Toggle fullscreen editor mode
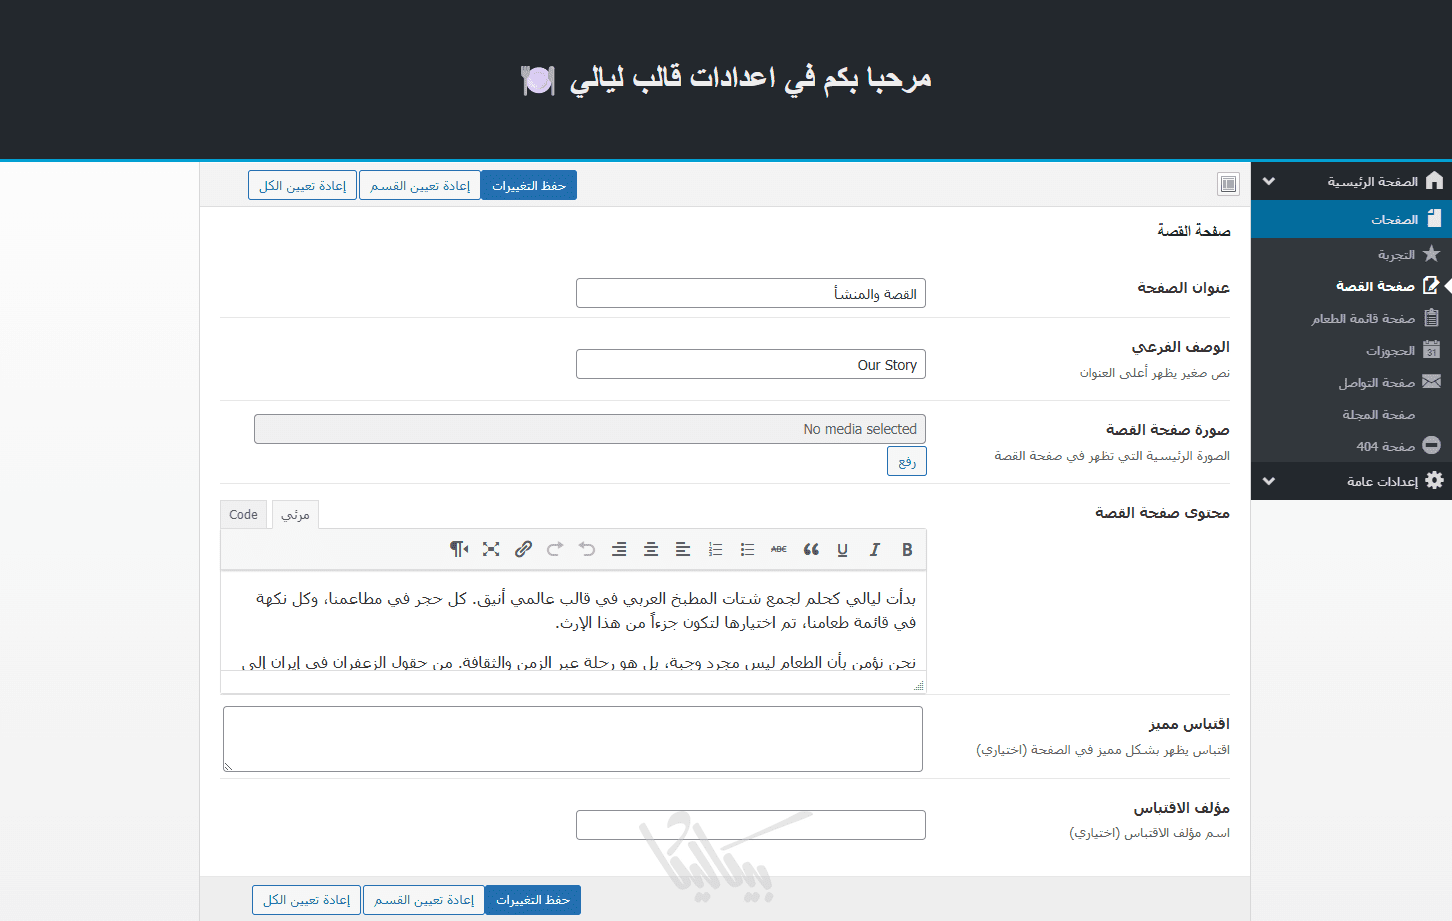The image size is (1452, 921). [491, 549]
